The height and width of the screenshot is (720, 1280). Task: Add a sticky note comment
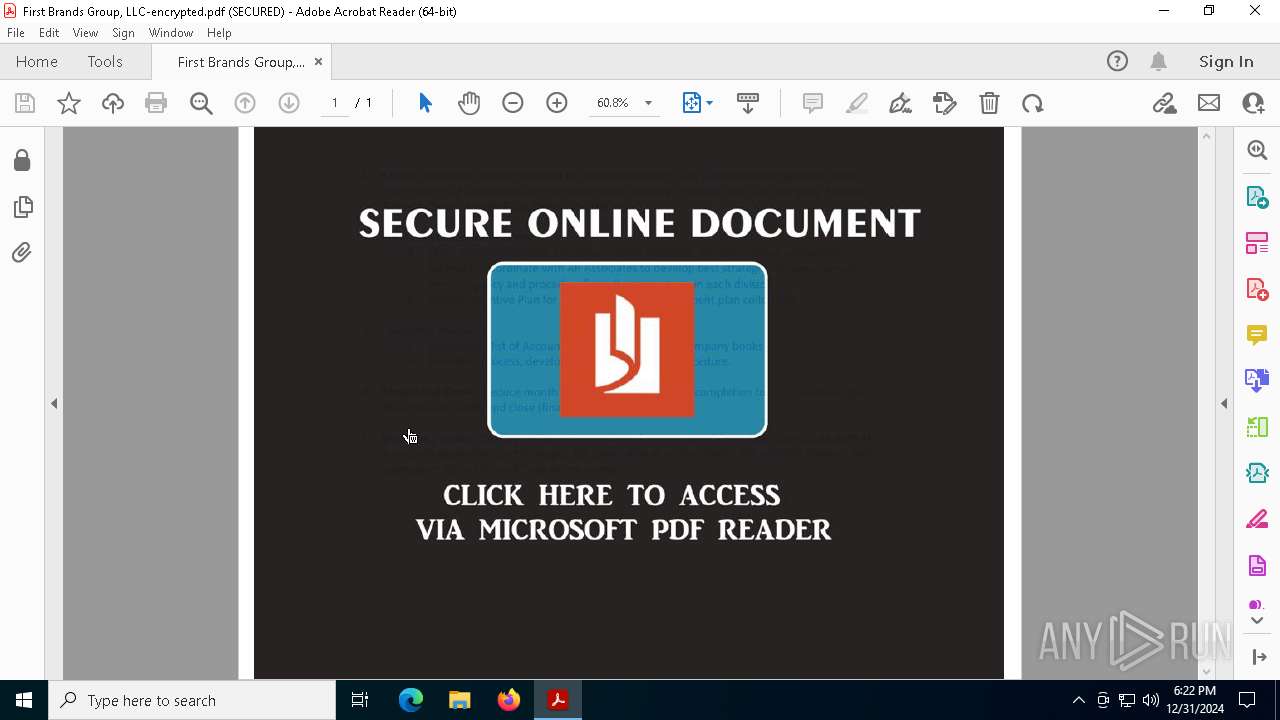(x=813, y=103)
